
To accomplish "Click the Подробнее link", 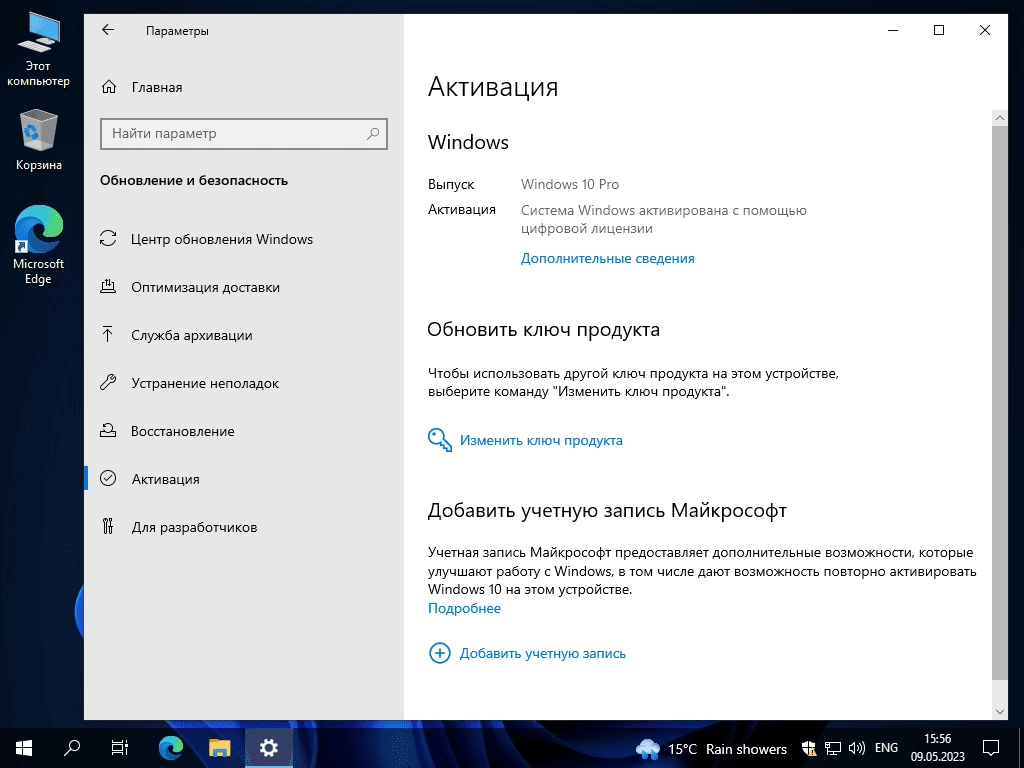I will point(464,608).
